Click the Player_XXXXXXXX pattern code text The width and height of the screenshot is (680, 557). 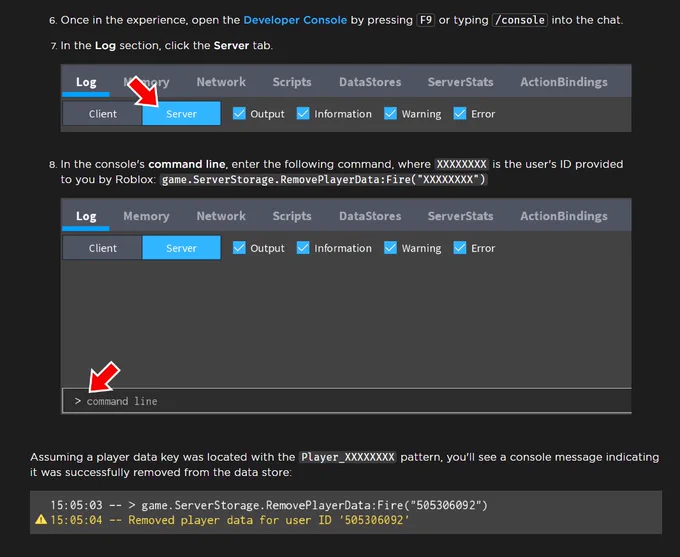click(x=347, y=457)
